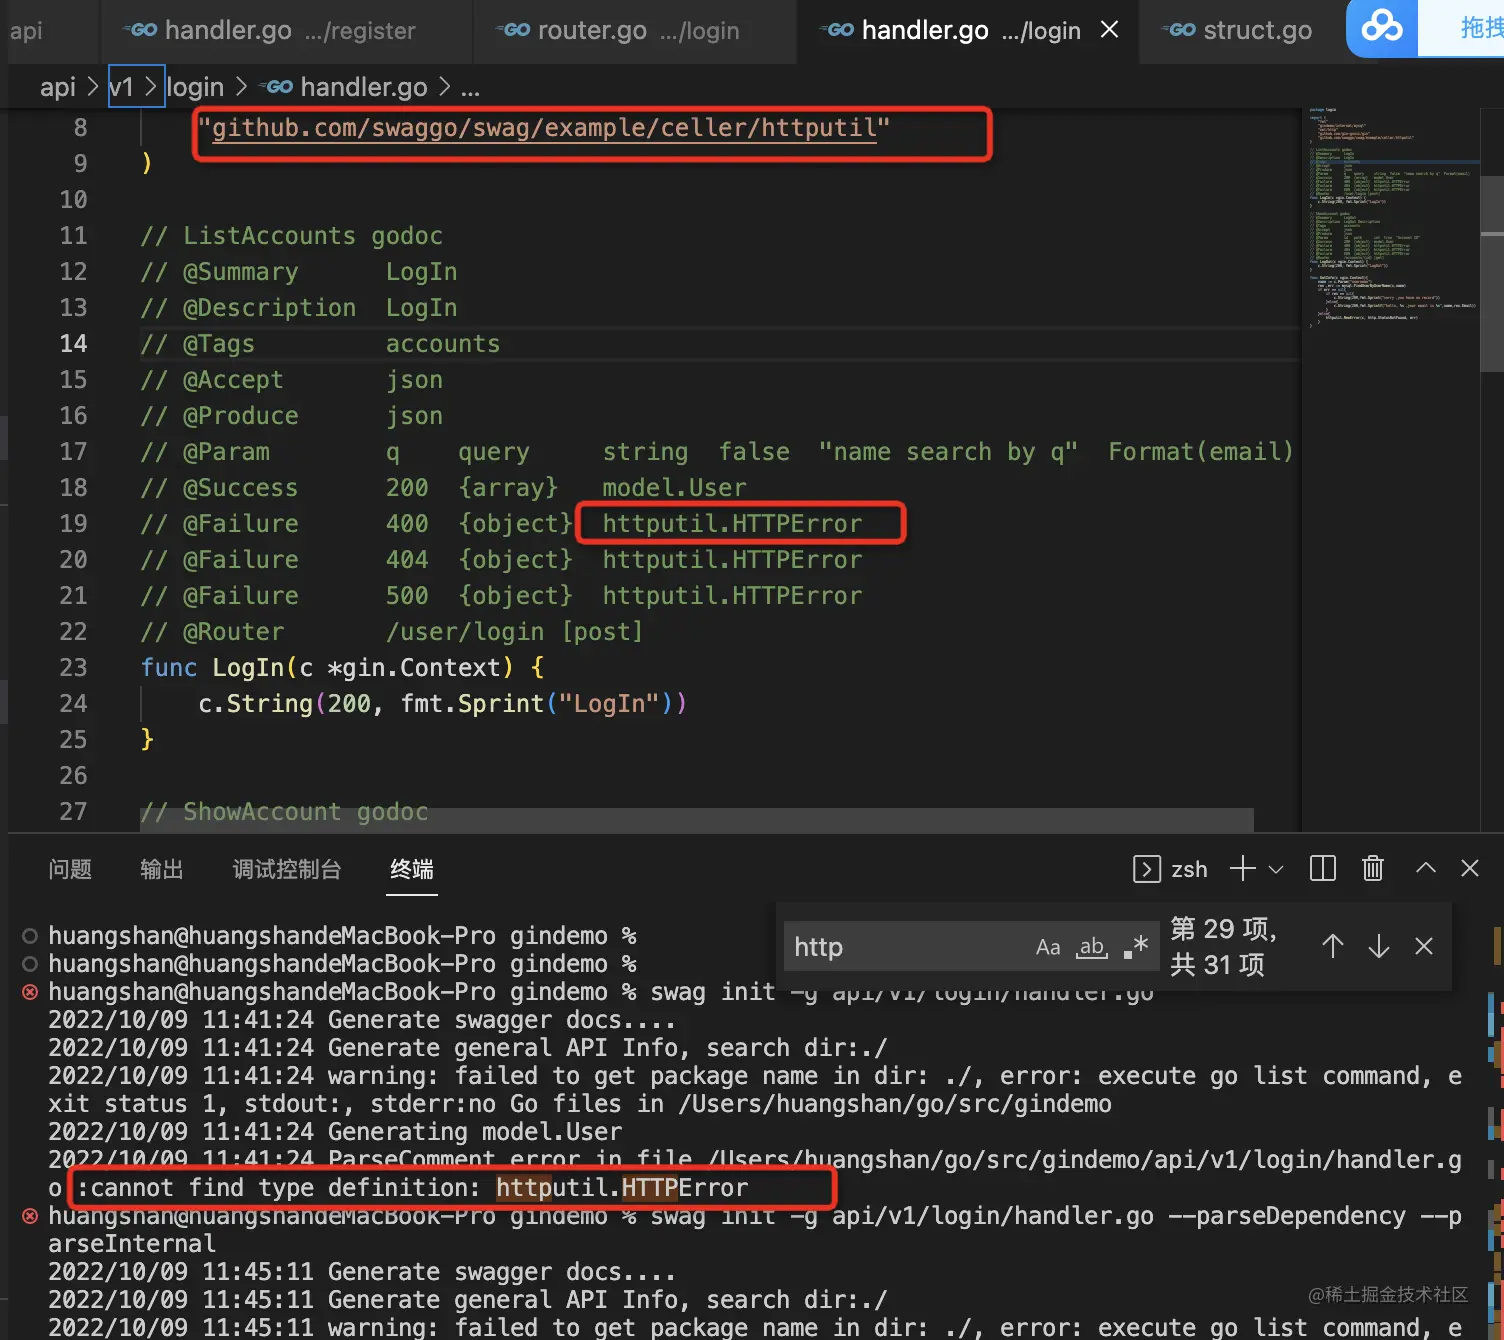Viewport: 1504px width, 1340px height.
Task: Select the struct.go editor tab
Action: pyautogui.click(x=1240, y=31)
